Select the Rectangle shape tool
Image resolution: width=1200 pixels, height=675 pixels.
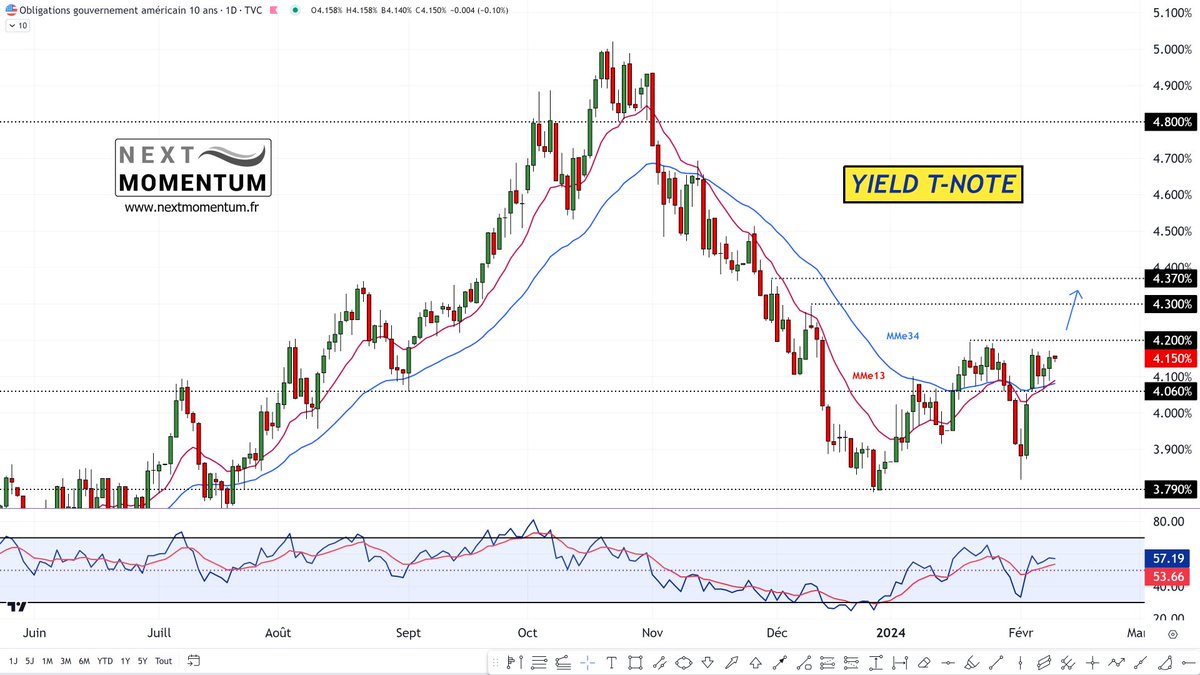click(635, 662)
